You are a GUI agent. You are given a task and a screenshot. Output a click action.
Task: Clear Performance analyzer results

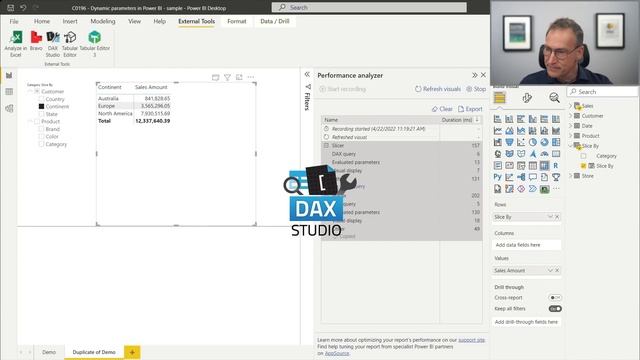[x=442, y=109]
